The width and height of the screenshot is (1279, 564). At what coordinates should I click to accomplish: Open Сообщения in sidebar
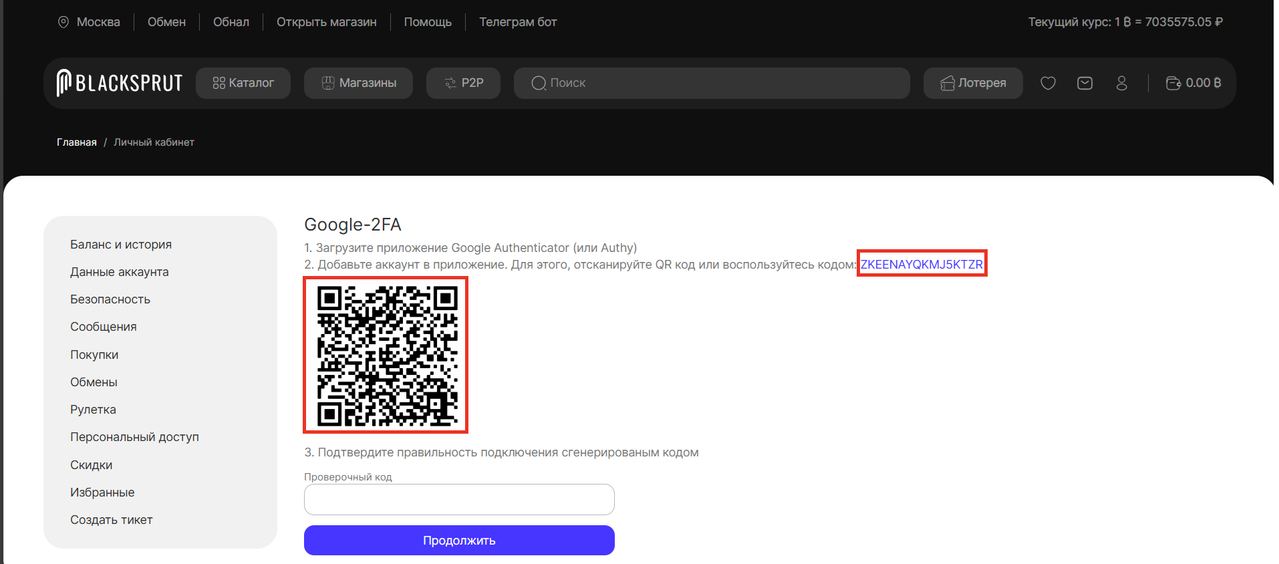(x=103, y=327)
